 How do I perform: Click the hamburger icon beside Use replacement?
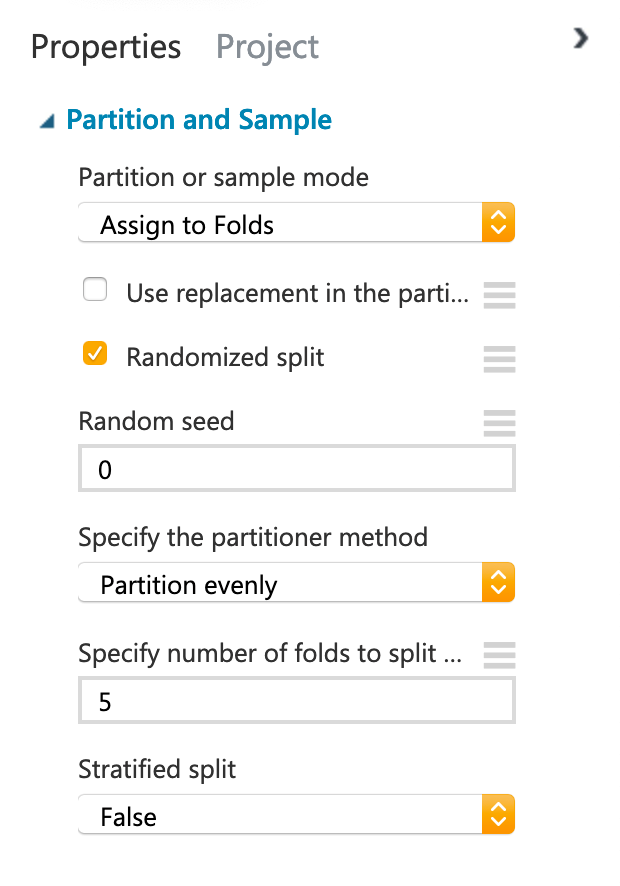pyautogui.click(x=500, y=295)
